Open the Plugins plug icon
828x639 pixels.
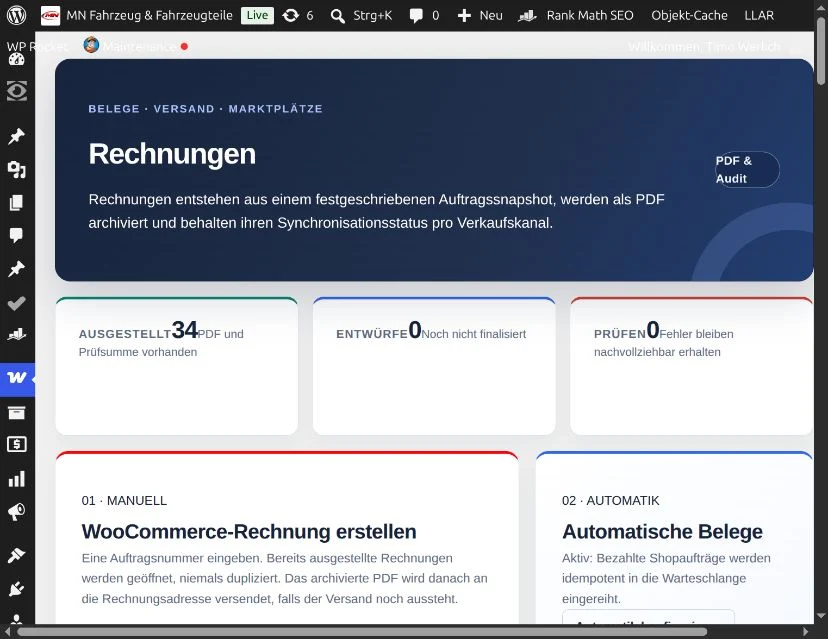point(16,588)
